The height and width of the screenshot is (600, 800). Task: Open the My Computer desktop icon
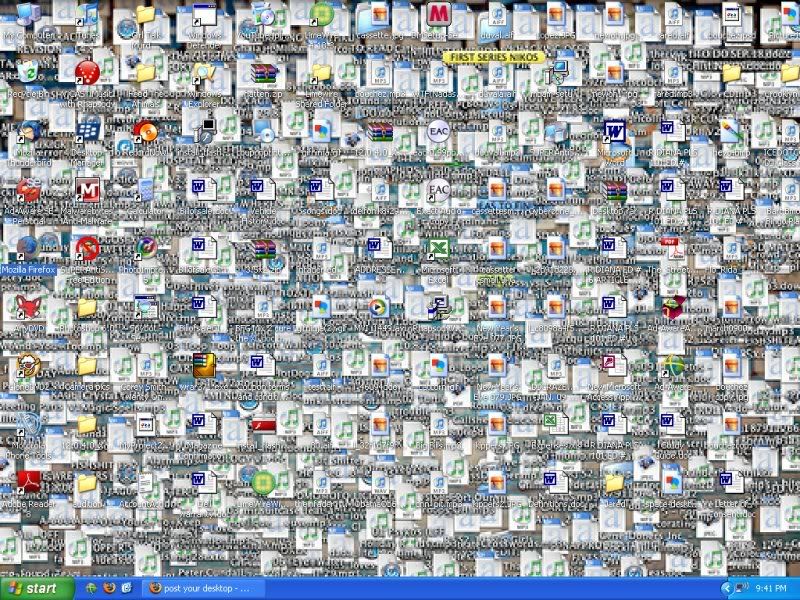[x=26, y=15]
